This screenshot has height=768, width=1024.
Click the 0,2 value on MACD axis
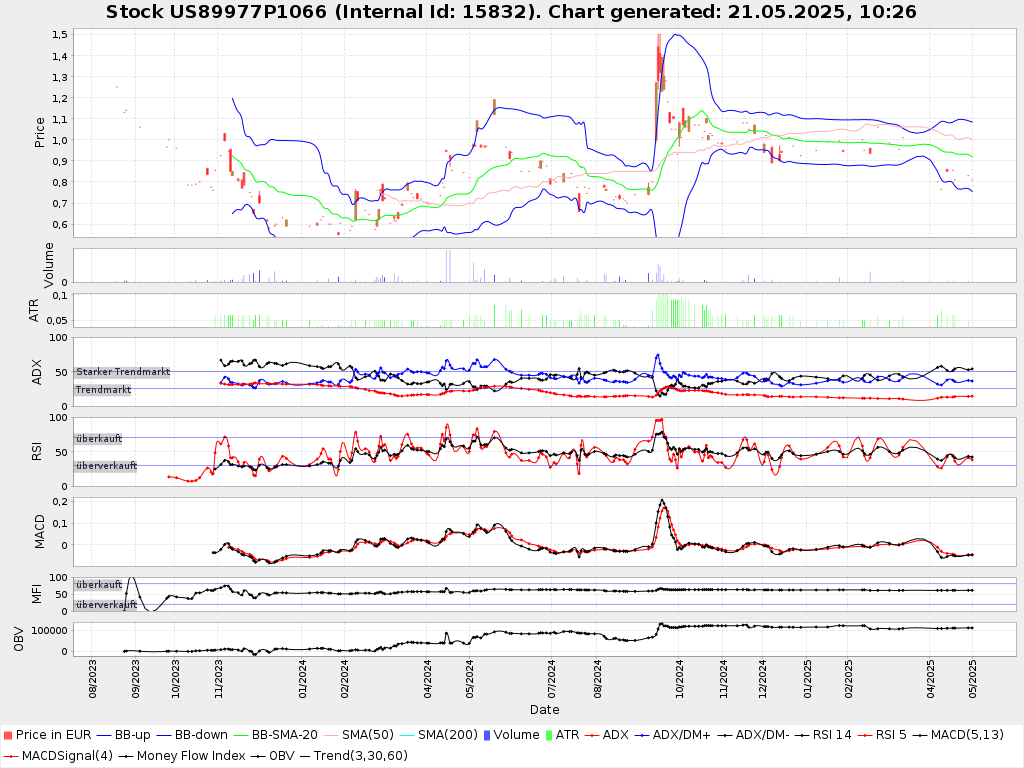click(60, 502)
